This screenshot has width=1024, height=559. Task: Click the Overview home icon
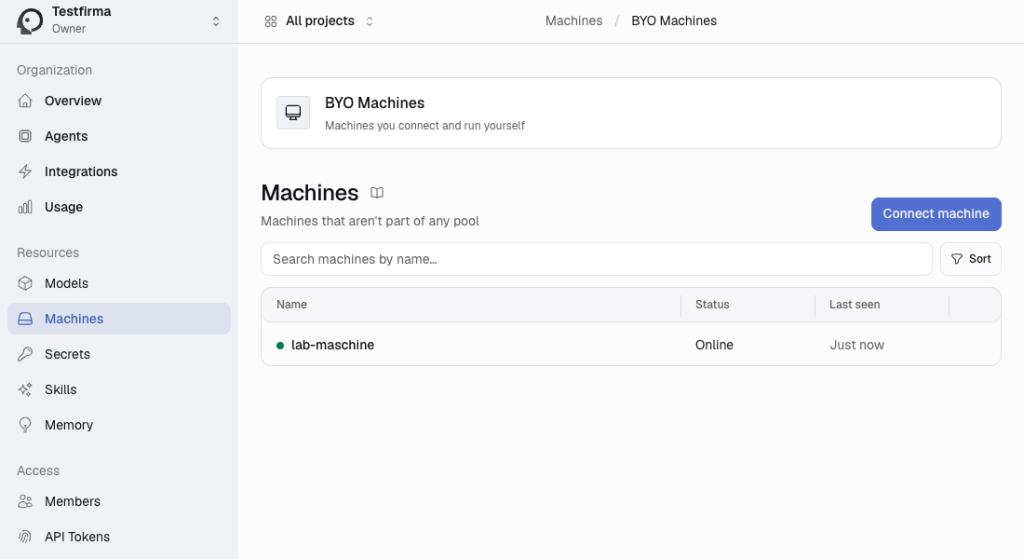25,101
